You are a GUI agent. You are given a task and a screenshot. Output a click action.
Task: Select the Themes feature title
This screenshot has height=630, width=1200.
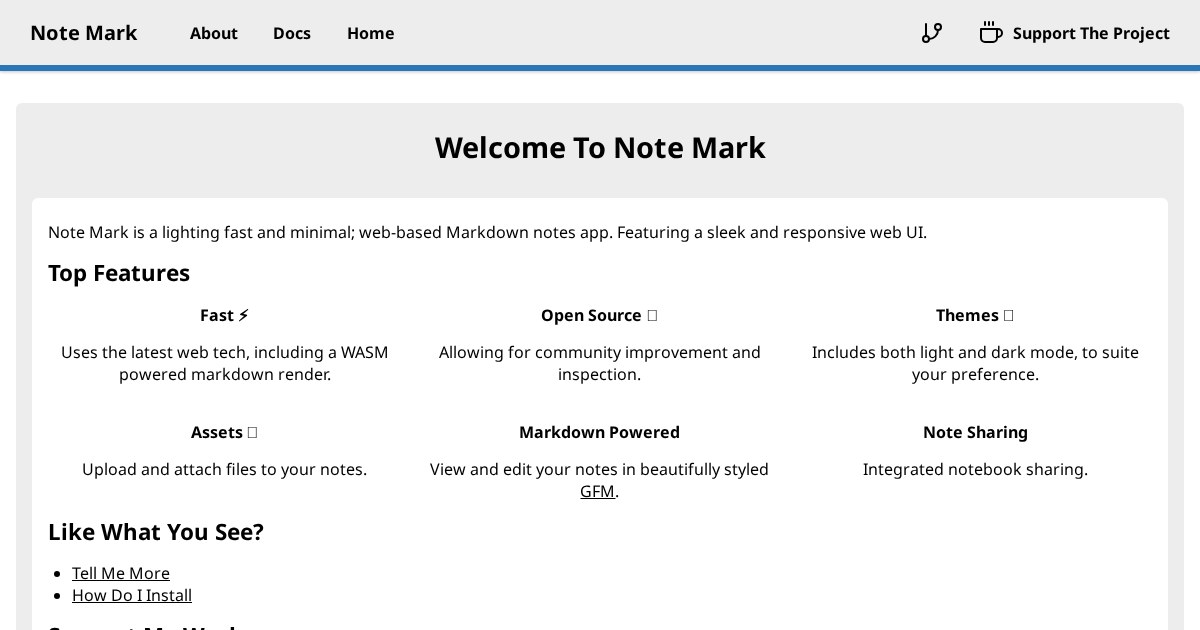[975, 315]
